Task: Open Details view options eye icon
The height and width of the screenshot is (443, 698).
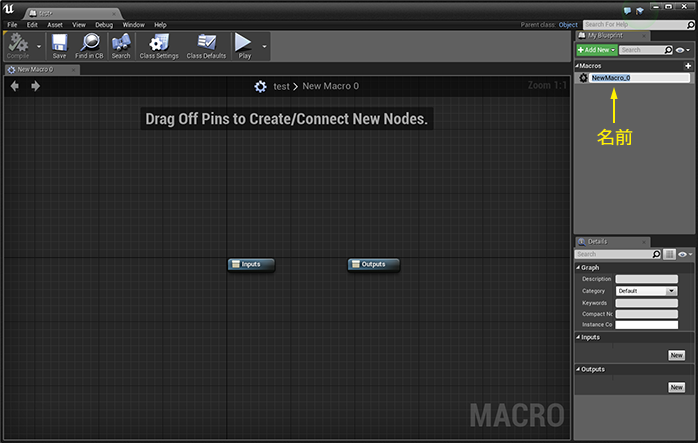Action: [684, 254]
